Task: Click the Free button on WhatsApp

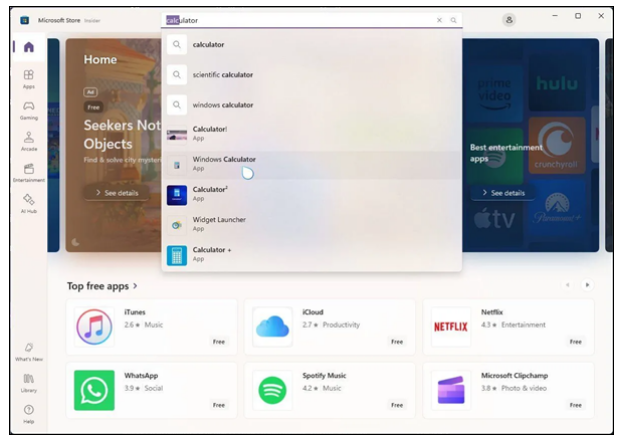Action: [x=219, y=405]
